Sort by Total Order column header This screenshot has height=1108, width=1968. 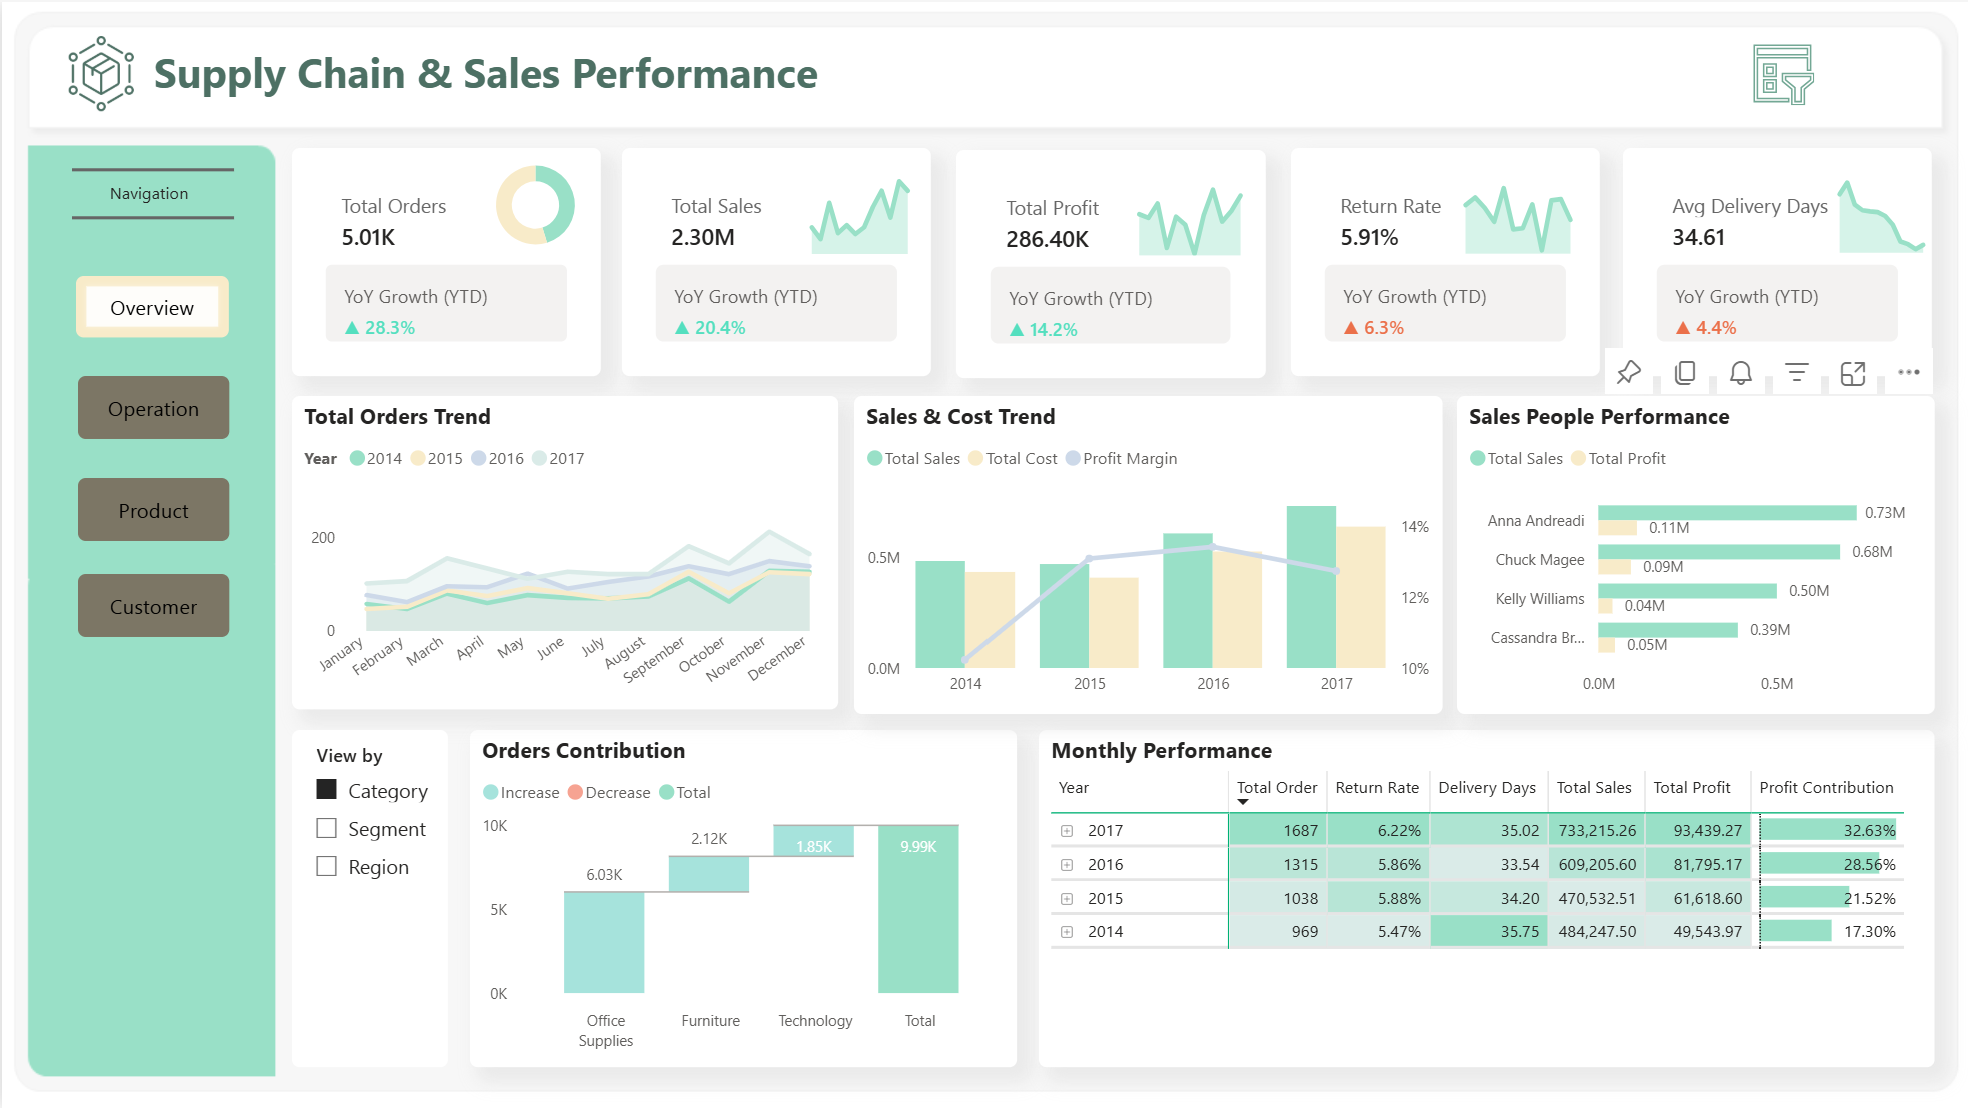point(1276,788)
